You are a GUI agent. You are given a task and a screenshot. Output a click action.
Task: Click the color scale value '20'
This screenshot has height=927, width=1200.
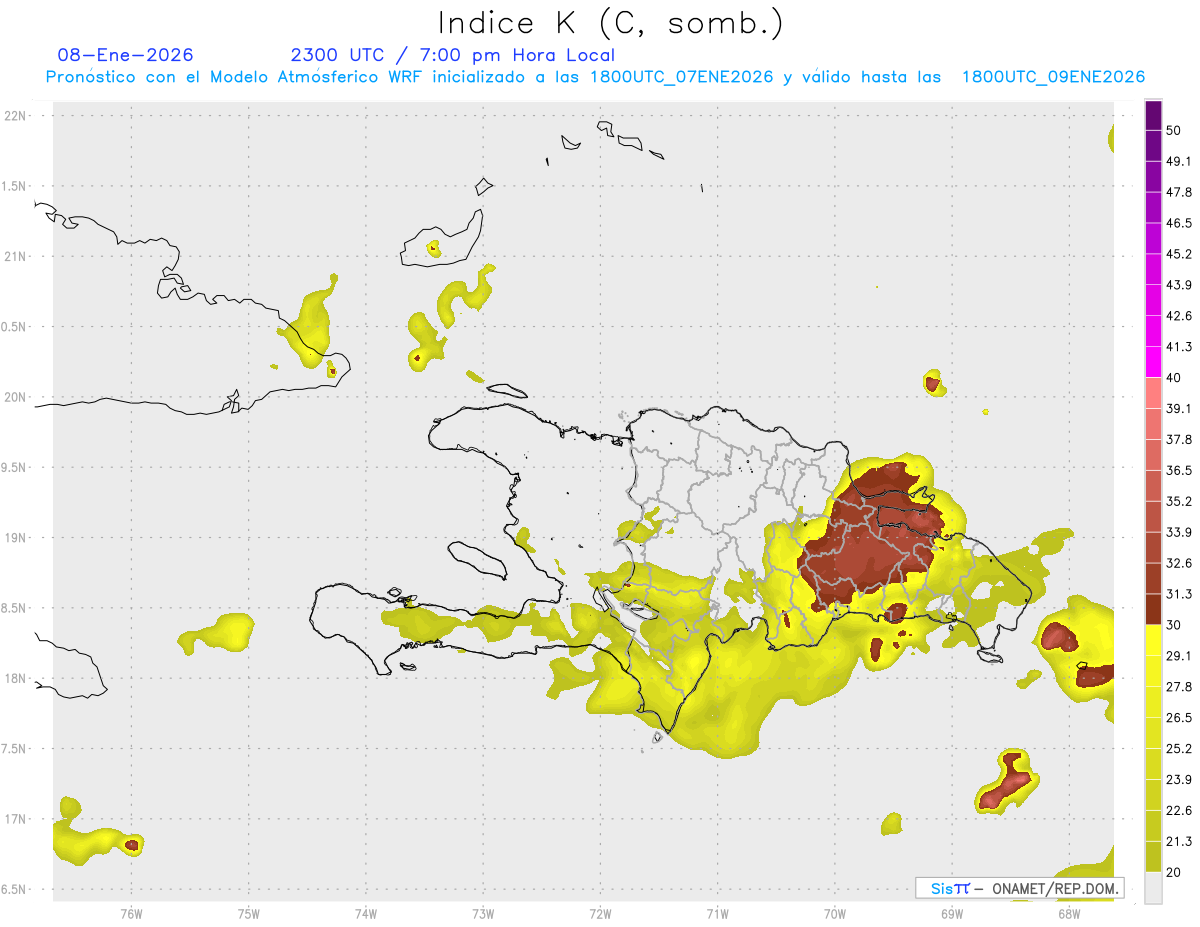1174,874
